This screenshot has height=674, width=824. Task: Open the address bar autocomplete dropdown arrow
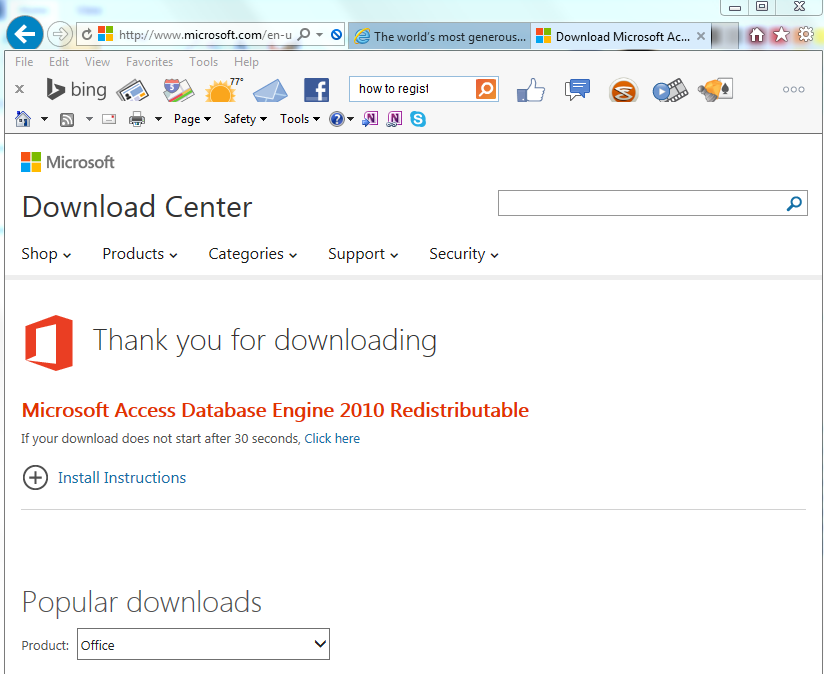pyautogui.click(x=319, y=35)
